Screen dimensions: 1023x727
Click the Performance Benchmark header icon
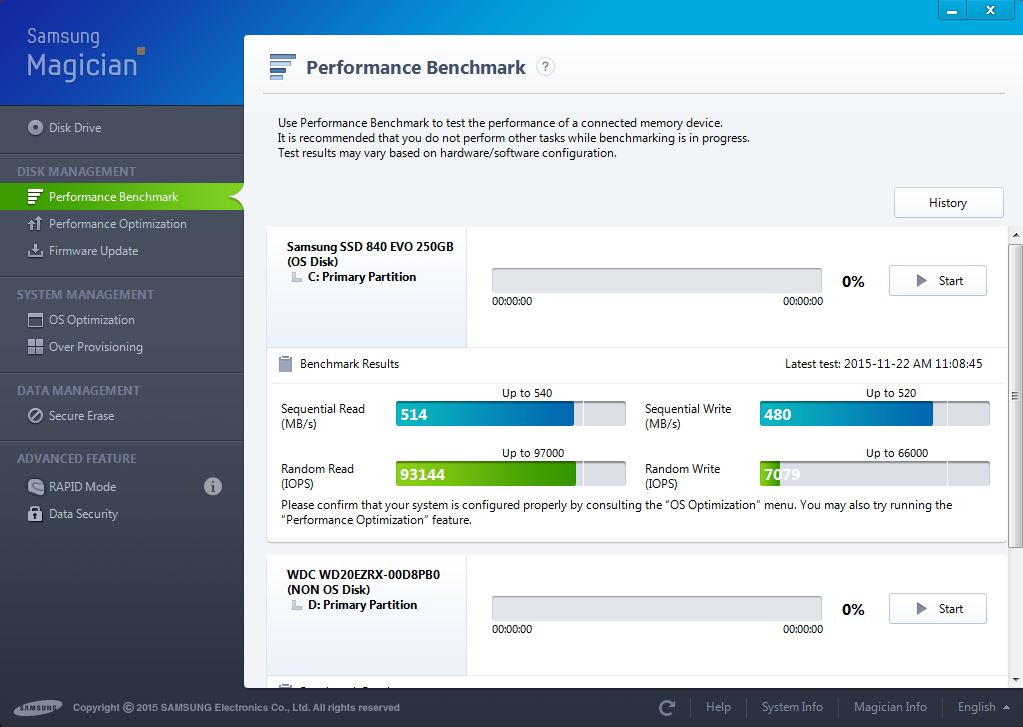pos(282,67)
